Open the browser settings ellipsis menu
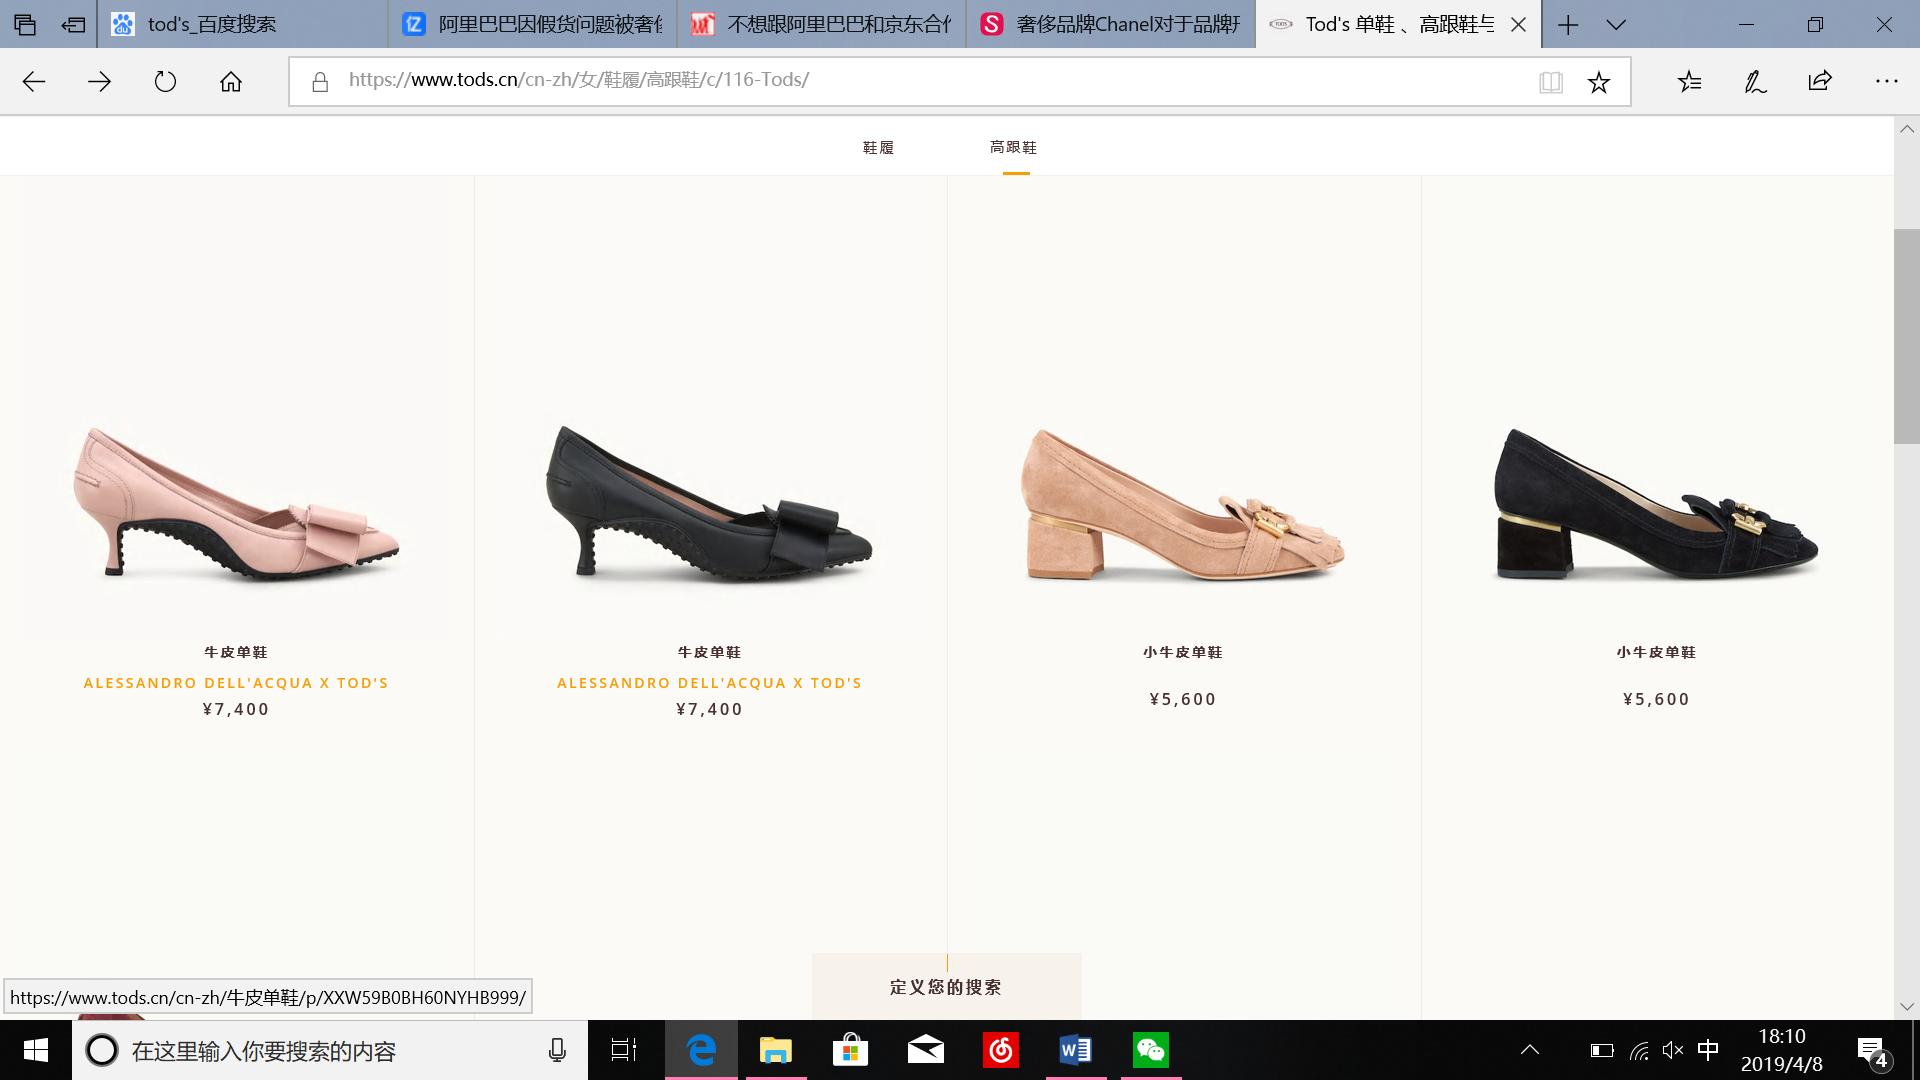The width and height of the screenshot is (1920, 1080). click(1886, 82)
